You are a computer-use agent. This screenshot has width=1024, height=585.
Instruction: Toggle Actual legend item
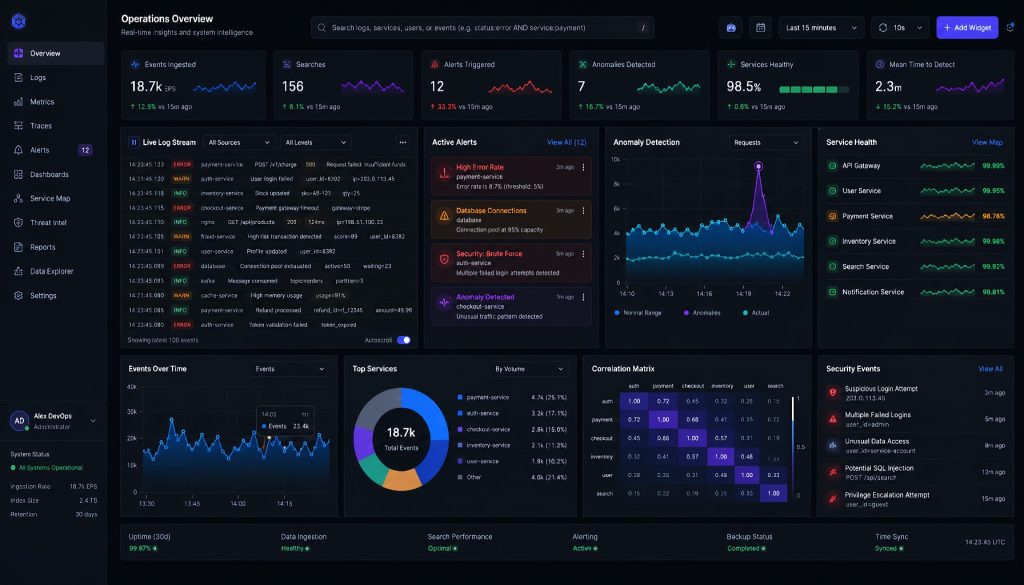pyautogui.click(x=756, y=313)
